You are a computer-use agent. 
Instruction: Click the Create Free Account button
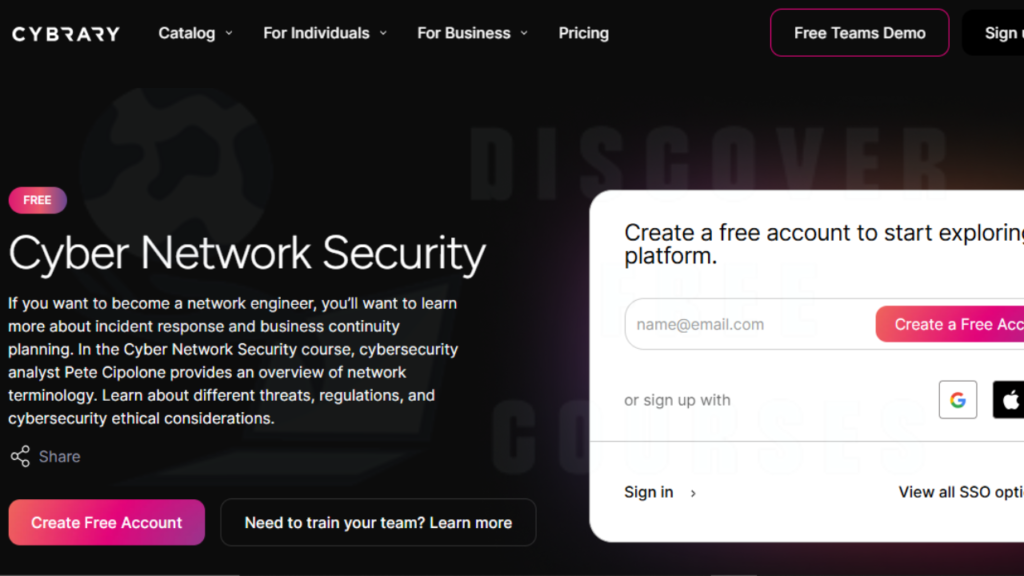click(x=106, y=522)
